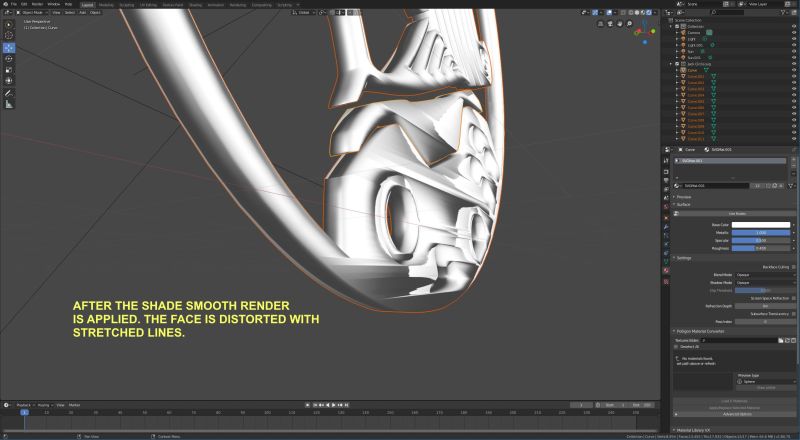Click the play animation button

coord(334,405)
